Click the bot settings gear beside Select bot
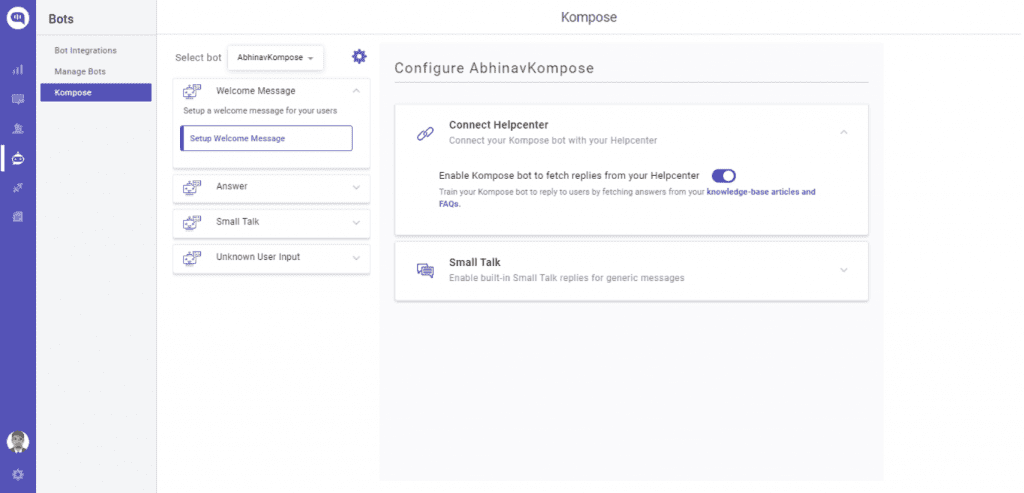The height and width of the screenshot is (493, 1024). click(x=359, y=56)
